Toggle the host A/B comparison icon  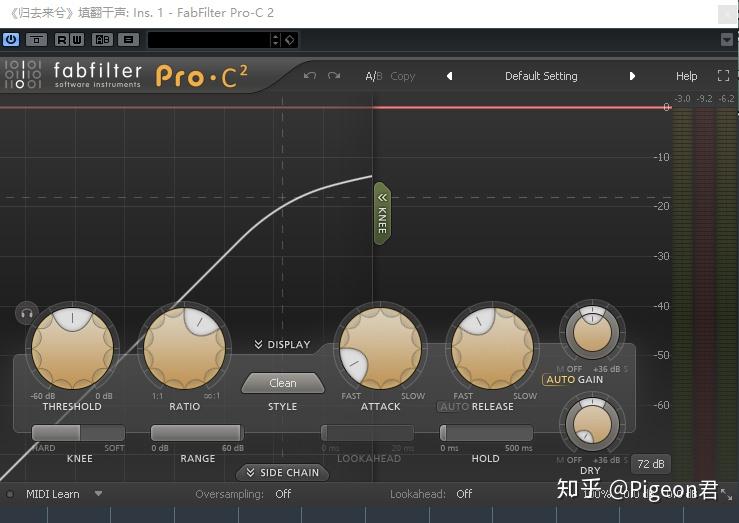point(102,40)
